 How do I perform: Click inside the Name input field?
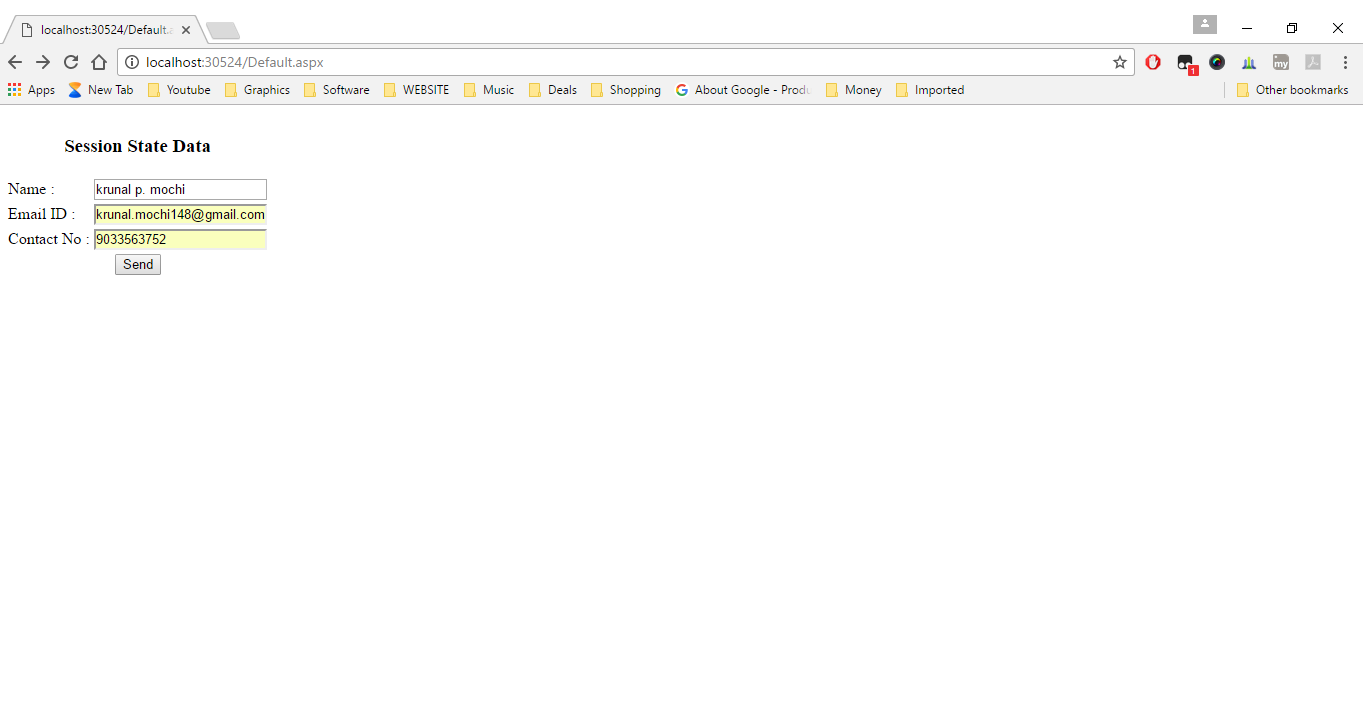180,189
